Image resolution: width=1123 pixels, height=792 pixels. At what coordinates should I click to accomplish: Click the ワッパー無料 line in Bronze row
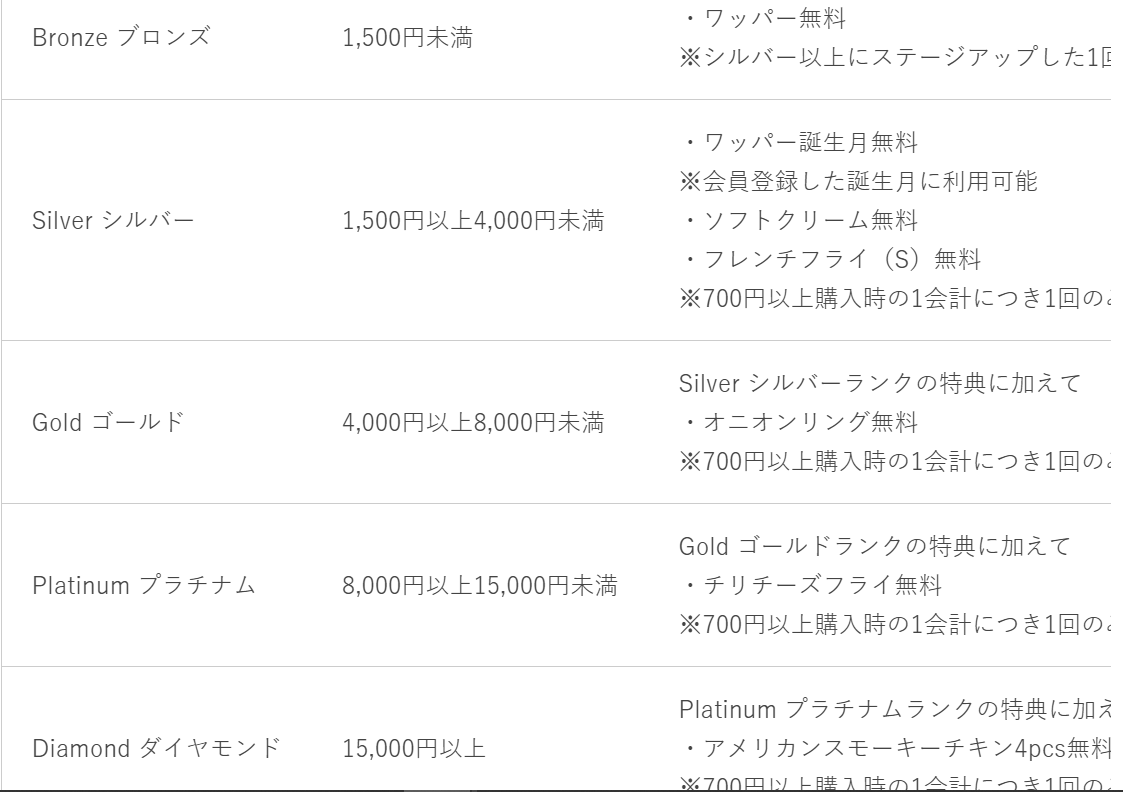tap(763, 18)
